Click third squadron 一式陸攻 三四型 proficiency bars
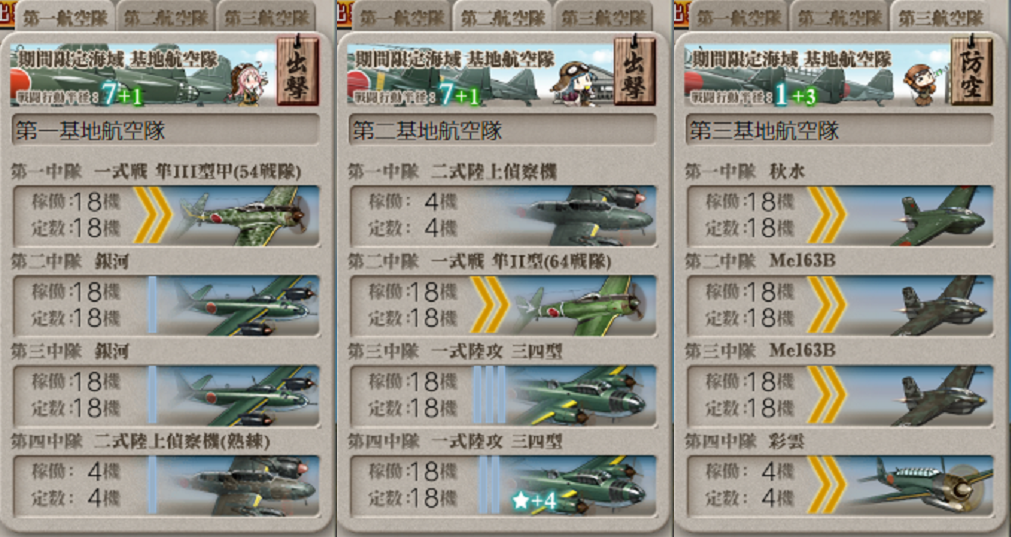Viewport: 1011px width, 537px height. [489, 395]
